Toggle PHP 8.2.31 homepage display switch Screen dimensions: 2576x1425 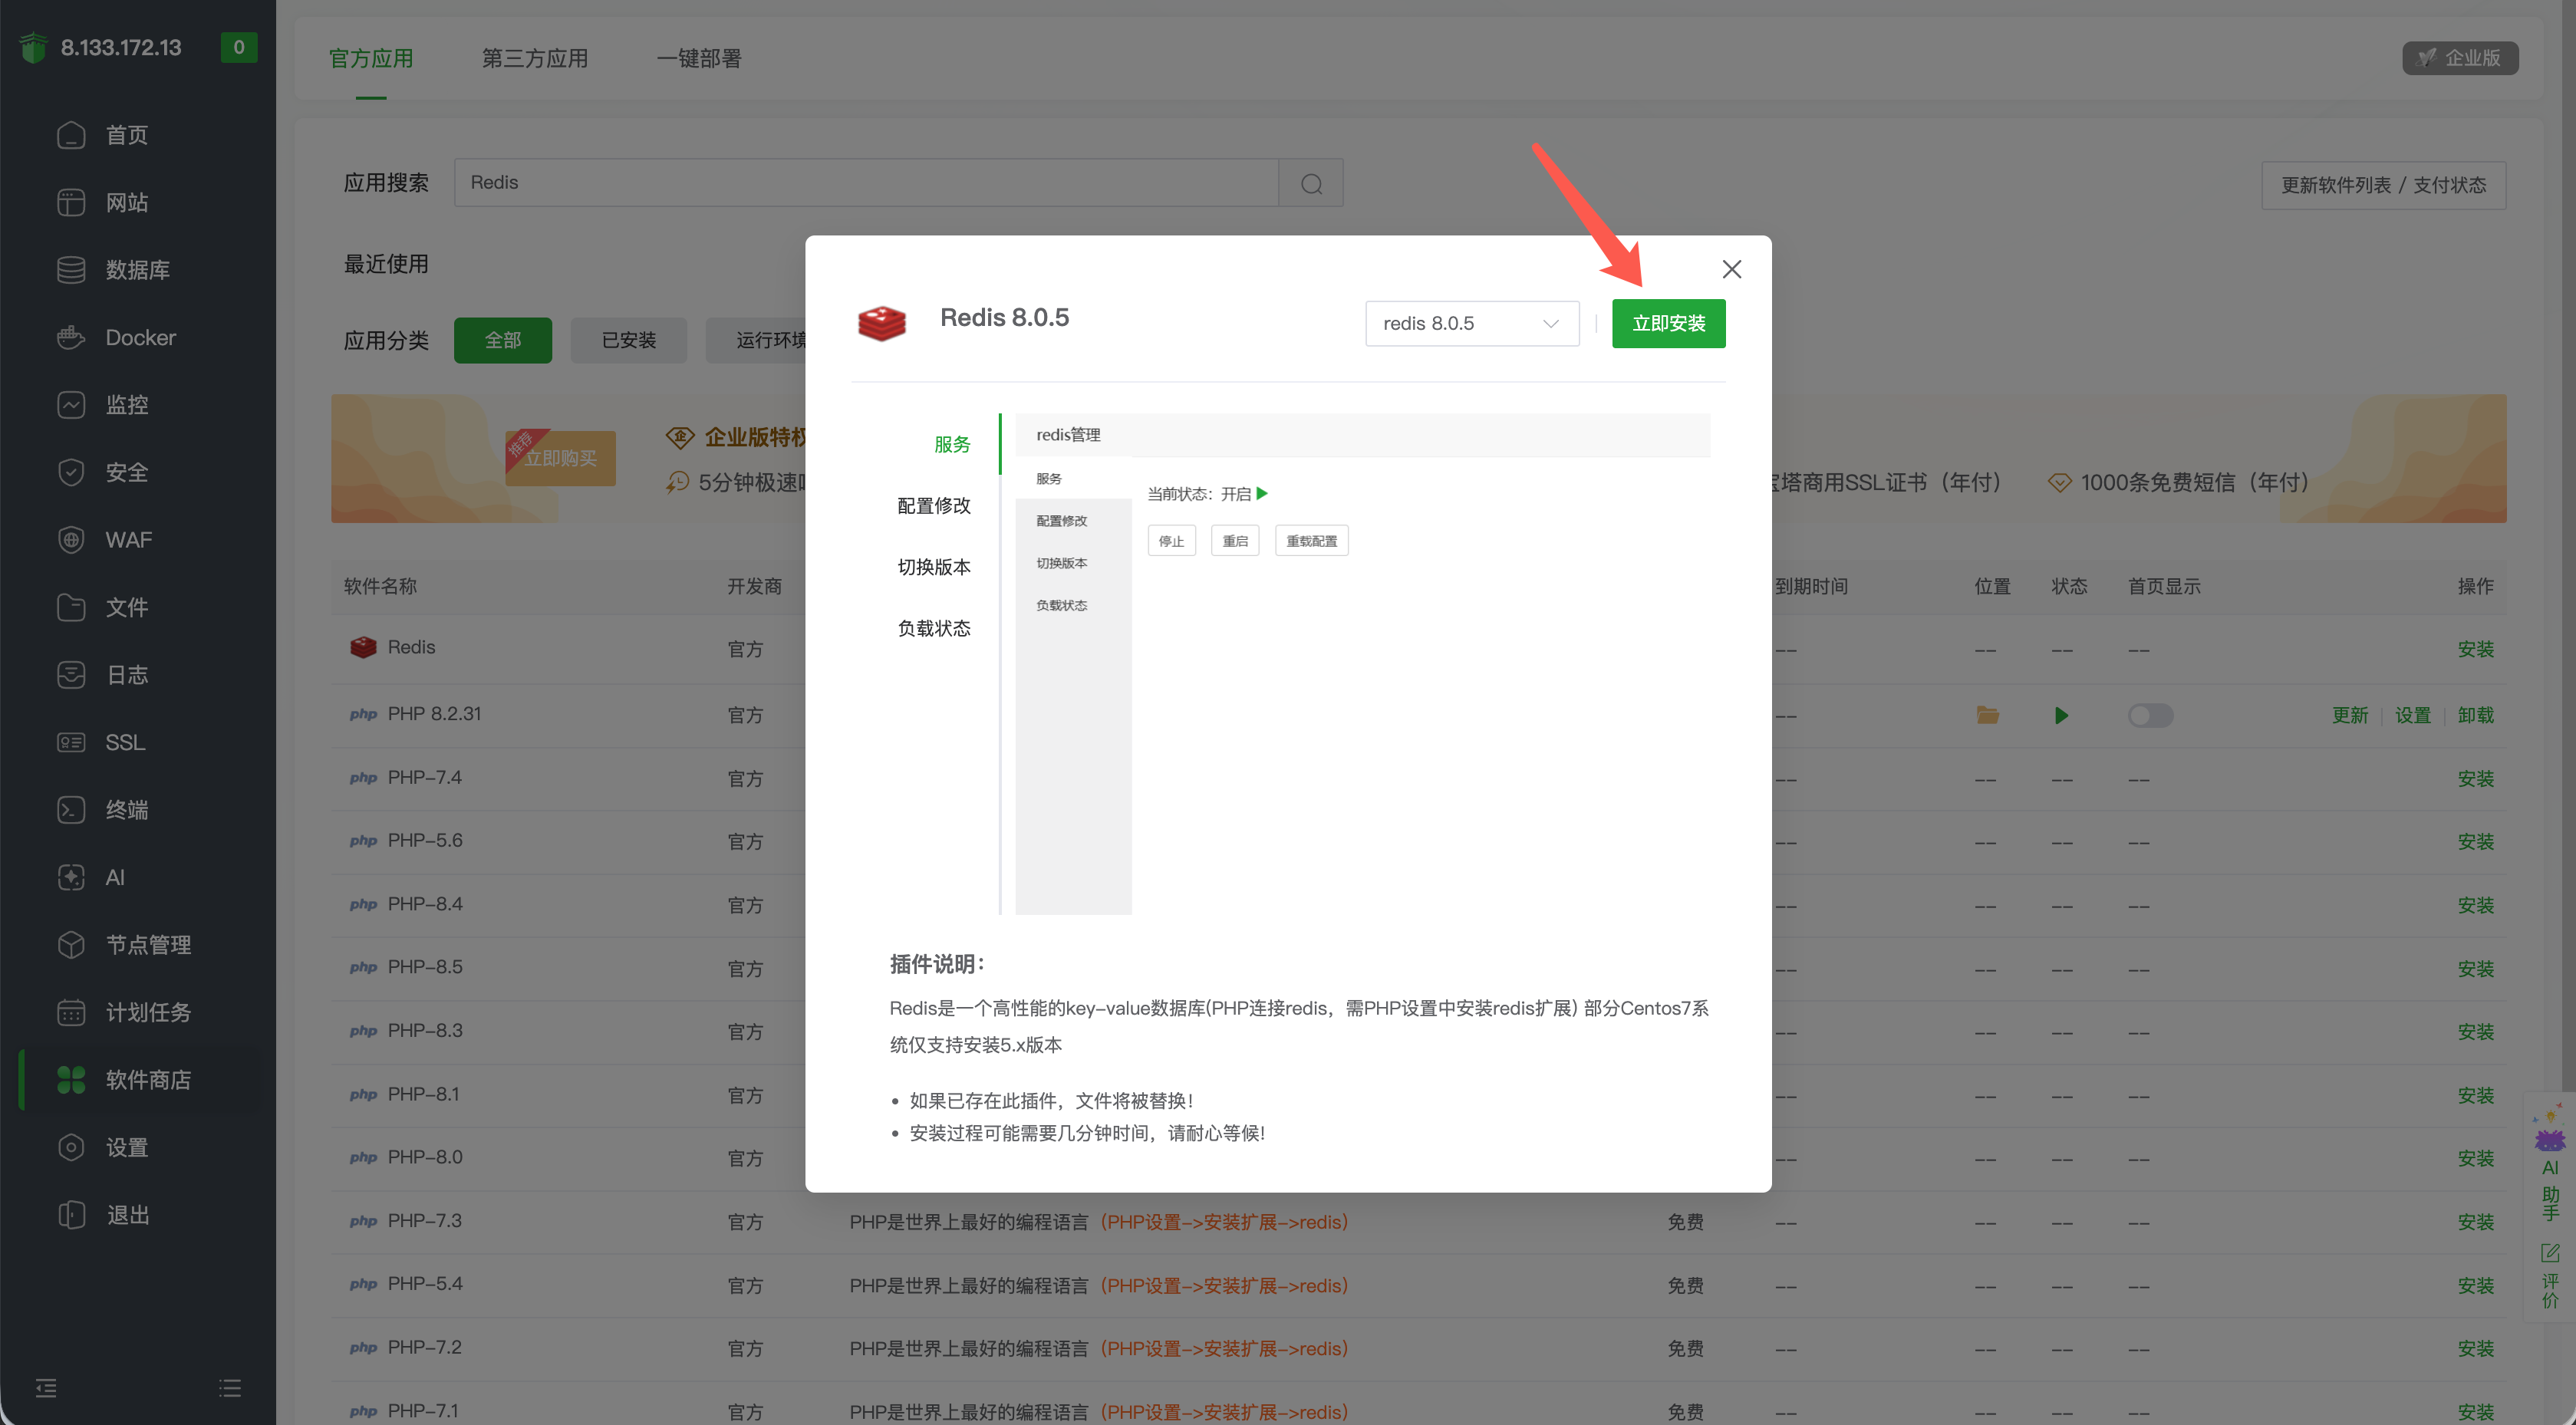2150,715
